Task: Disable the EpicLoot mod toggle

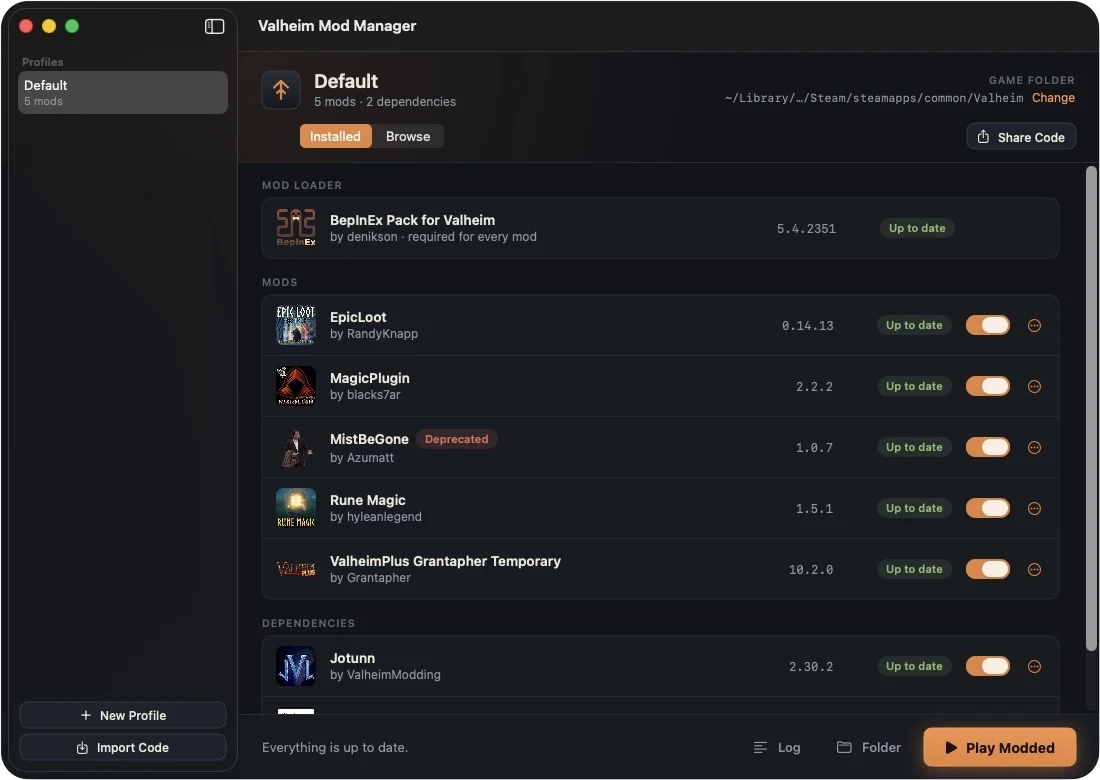Action: coord(988,325)
